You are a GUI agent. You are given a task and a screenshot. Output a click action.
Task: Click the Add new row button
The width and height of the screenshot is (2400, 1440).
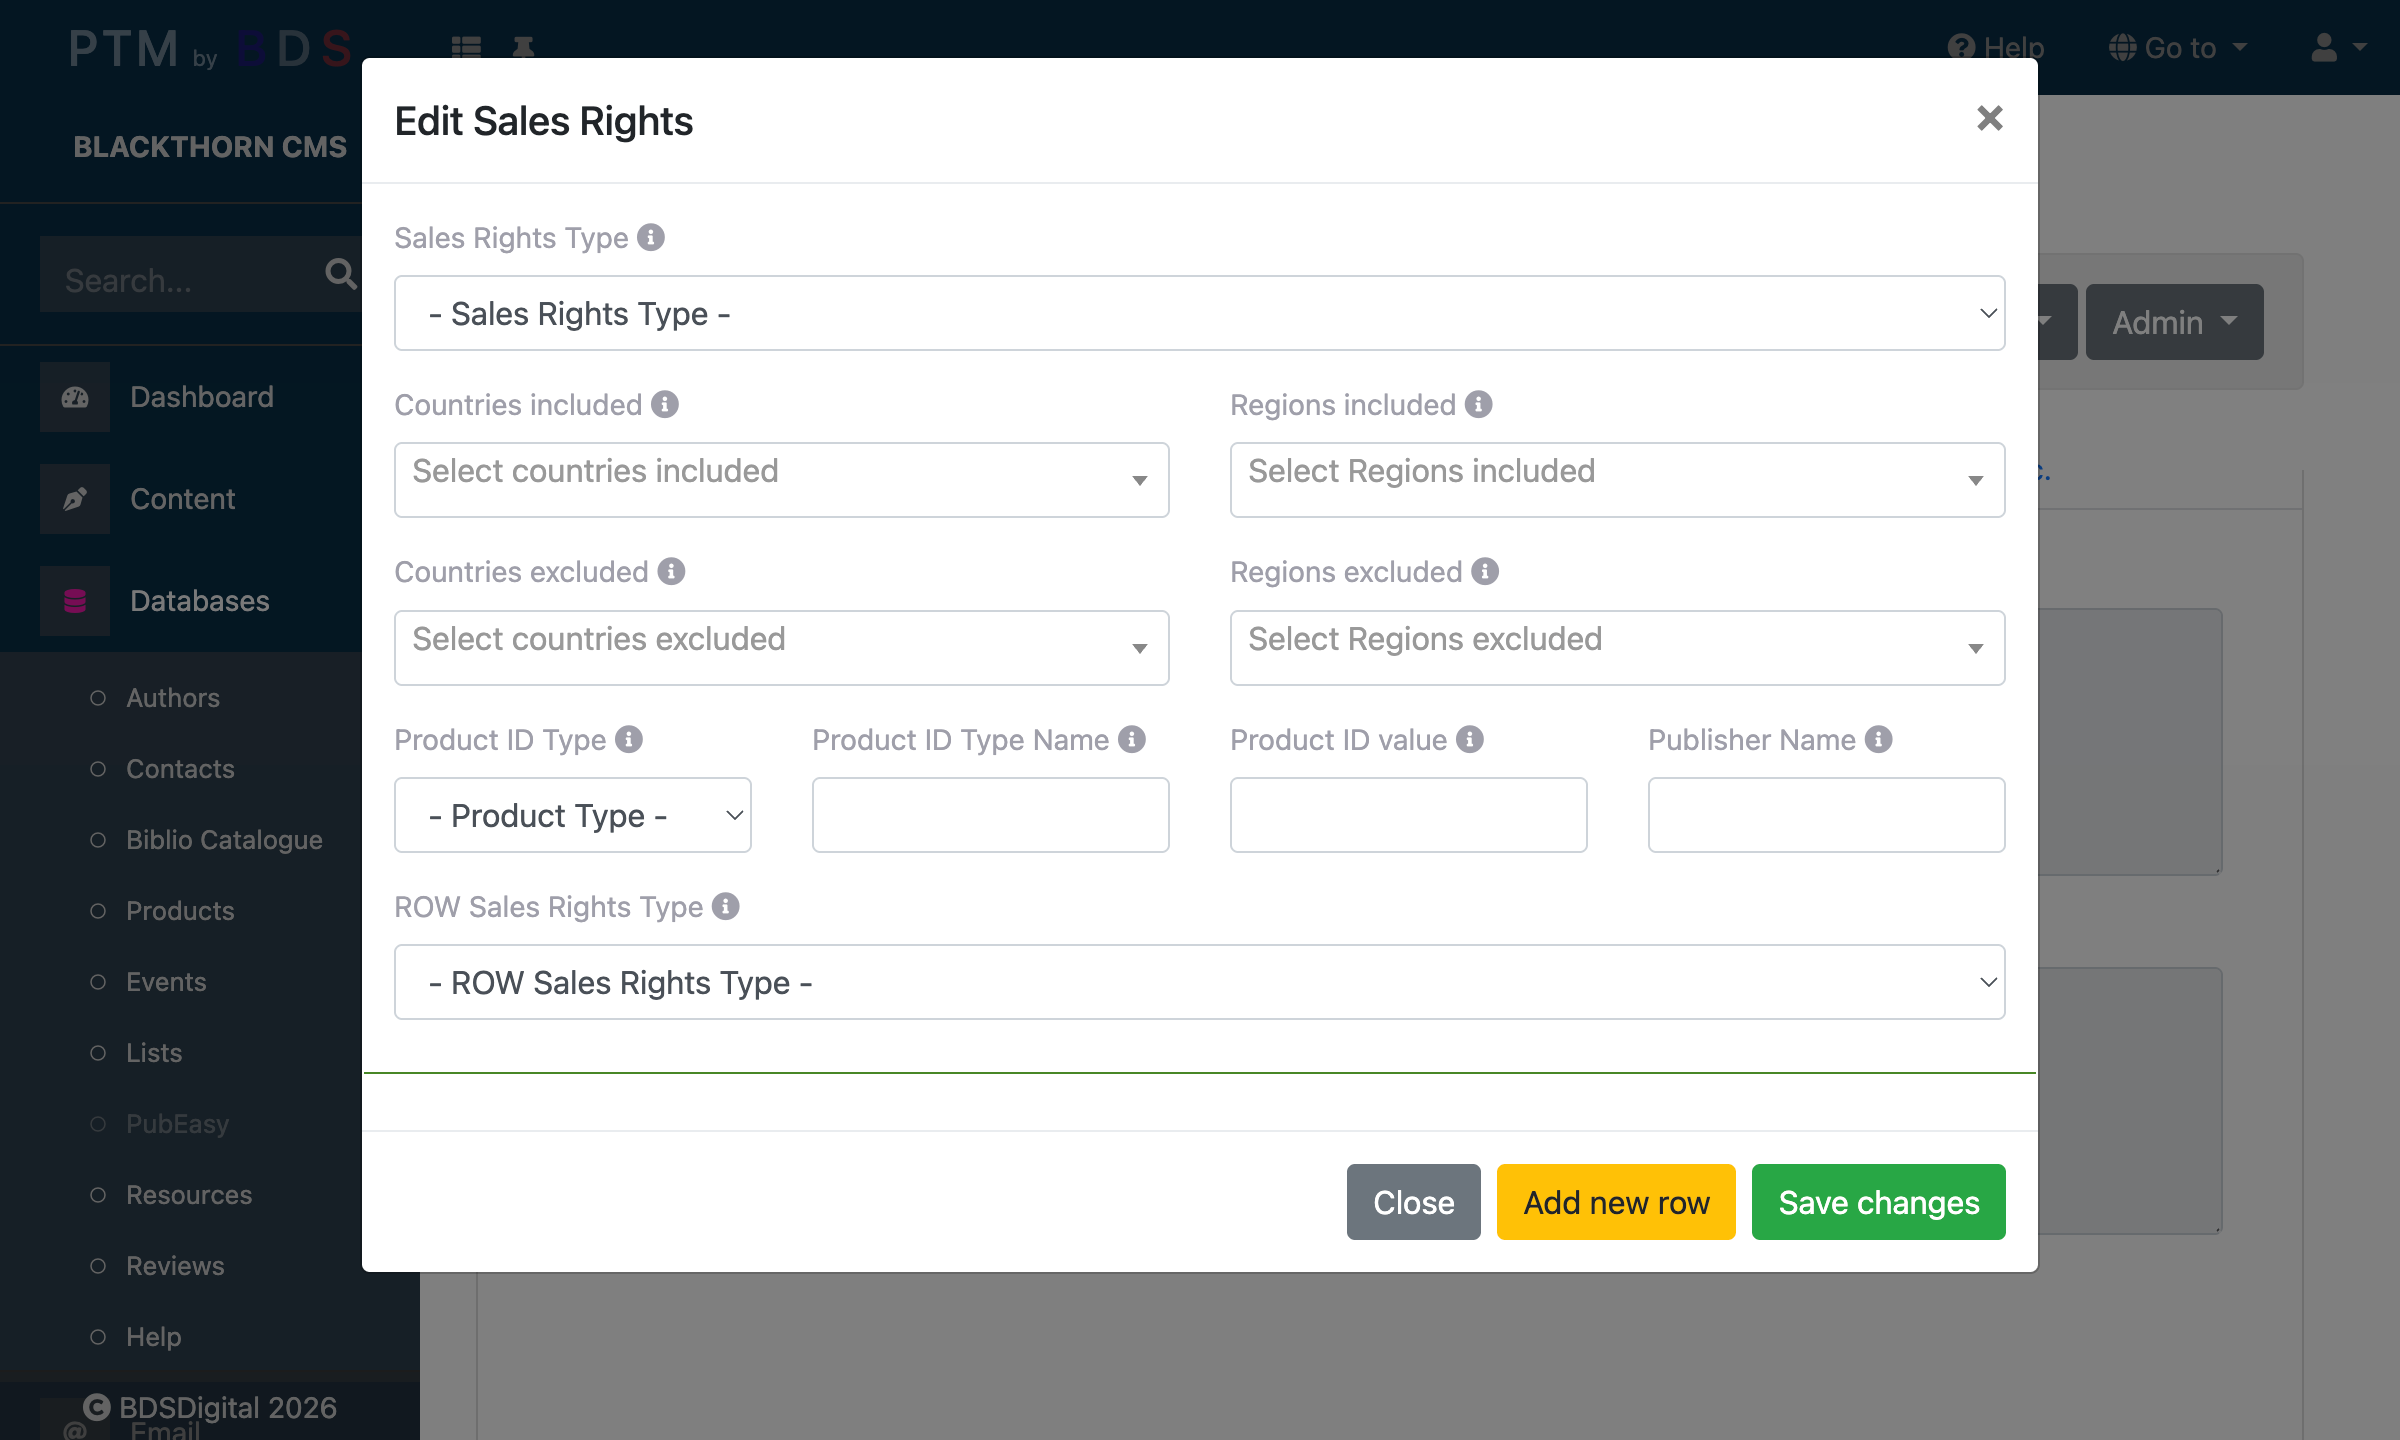(x=1615, y=1202)
